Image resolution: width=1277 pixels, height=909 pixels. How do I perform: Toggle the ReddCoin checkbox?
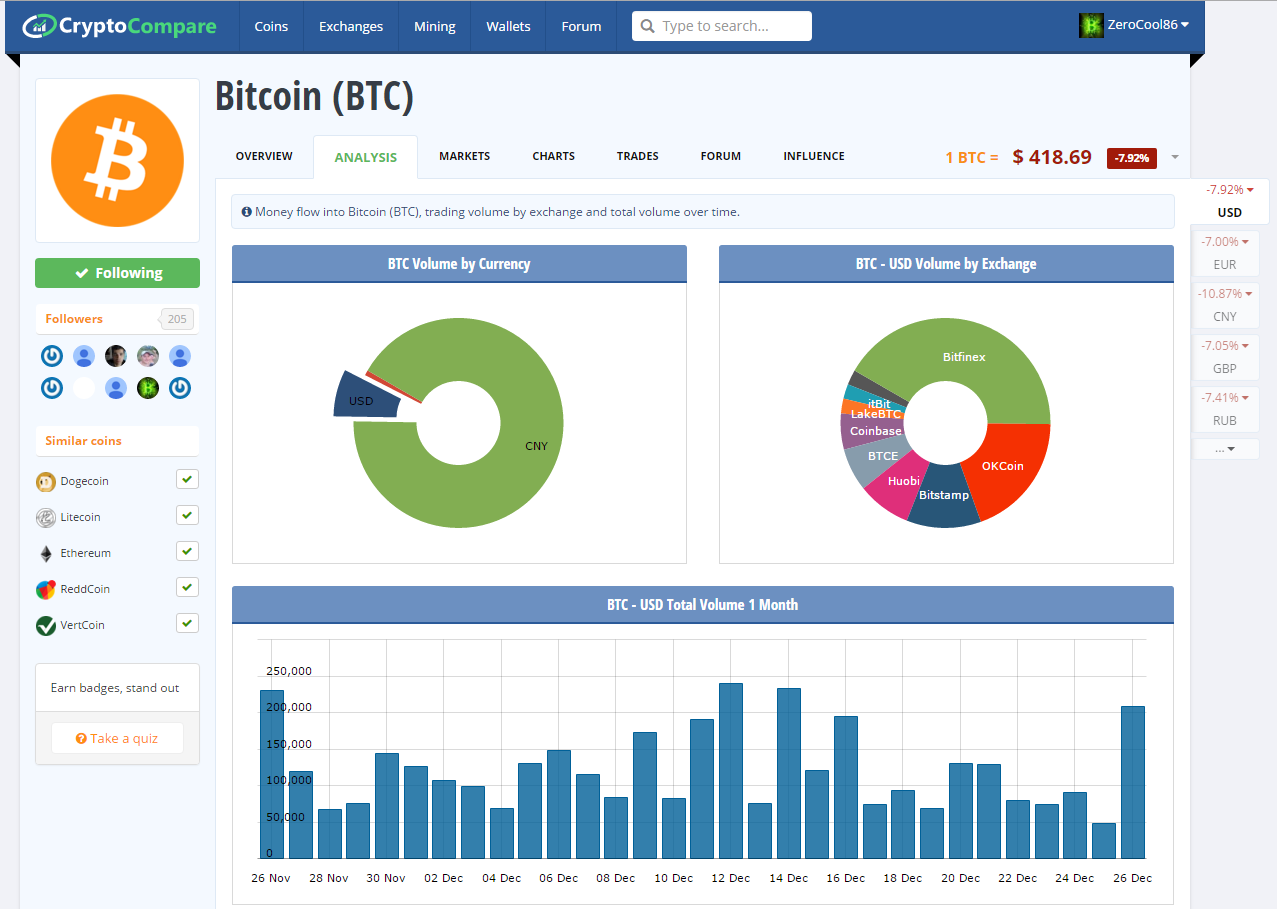pyautogui.click(x=187, y=587)
